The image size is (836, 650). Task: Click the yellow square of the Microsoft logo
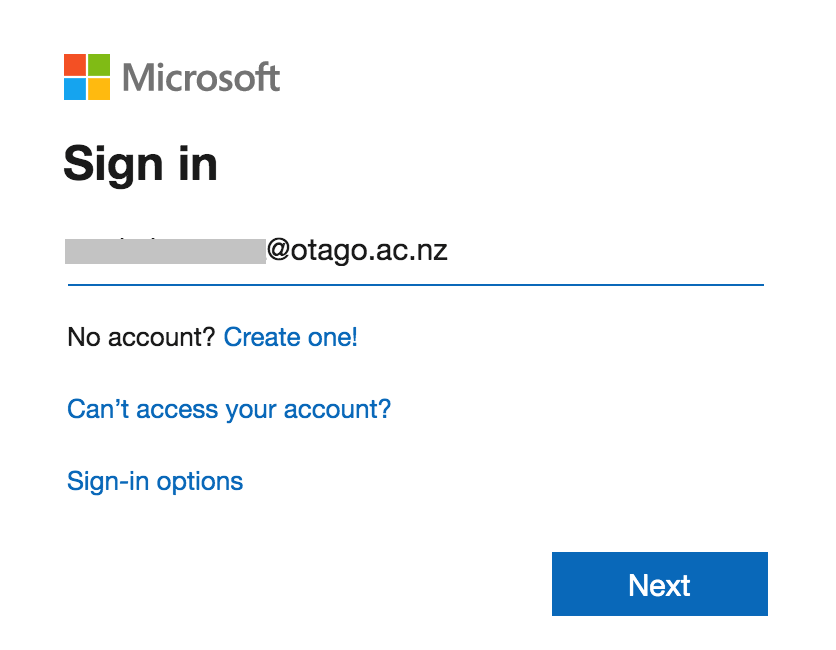point(99,89)
